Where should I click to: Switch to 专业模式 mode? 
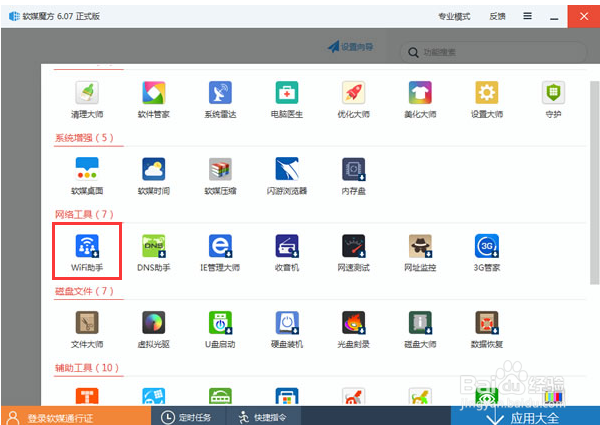coord(454,16)
